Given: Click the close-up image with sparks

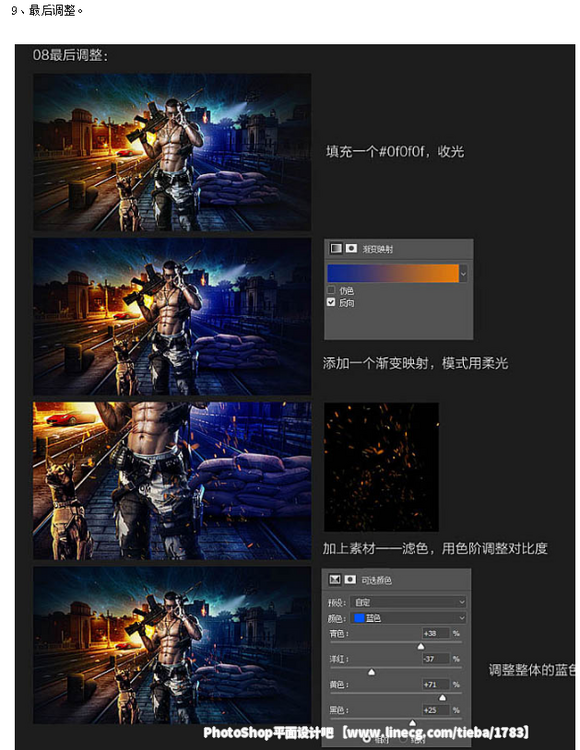Looking at the screenshot, I should (x=172, y=481).
